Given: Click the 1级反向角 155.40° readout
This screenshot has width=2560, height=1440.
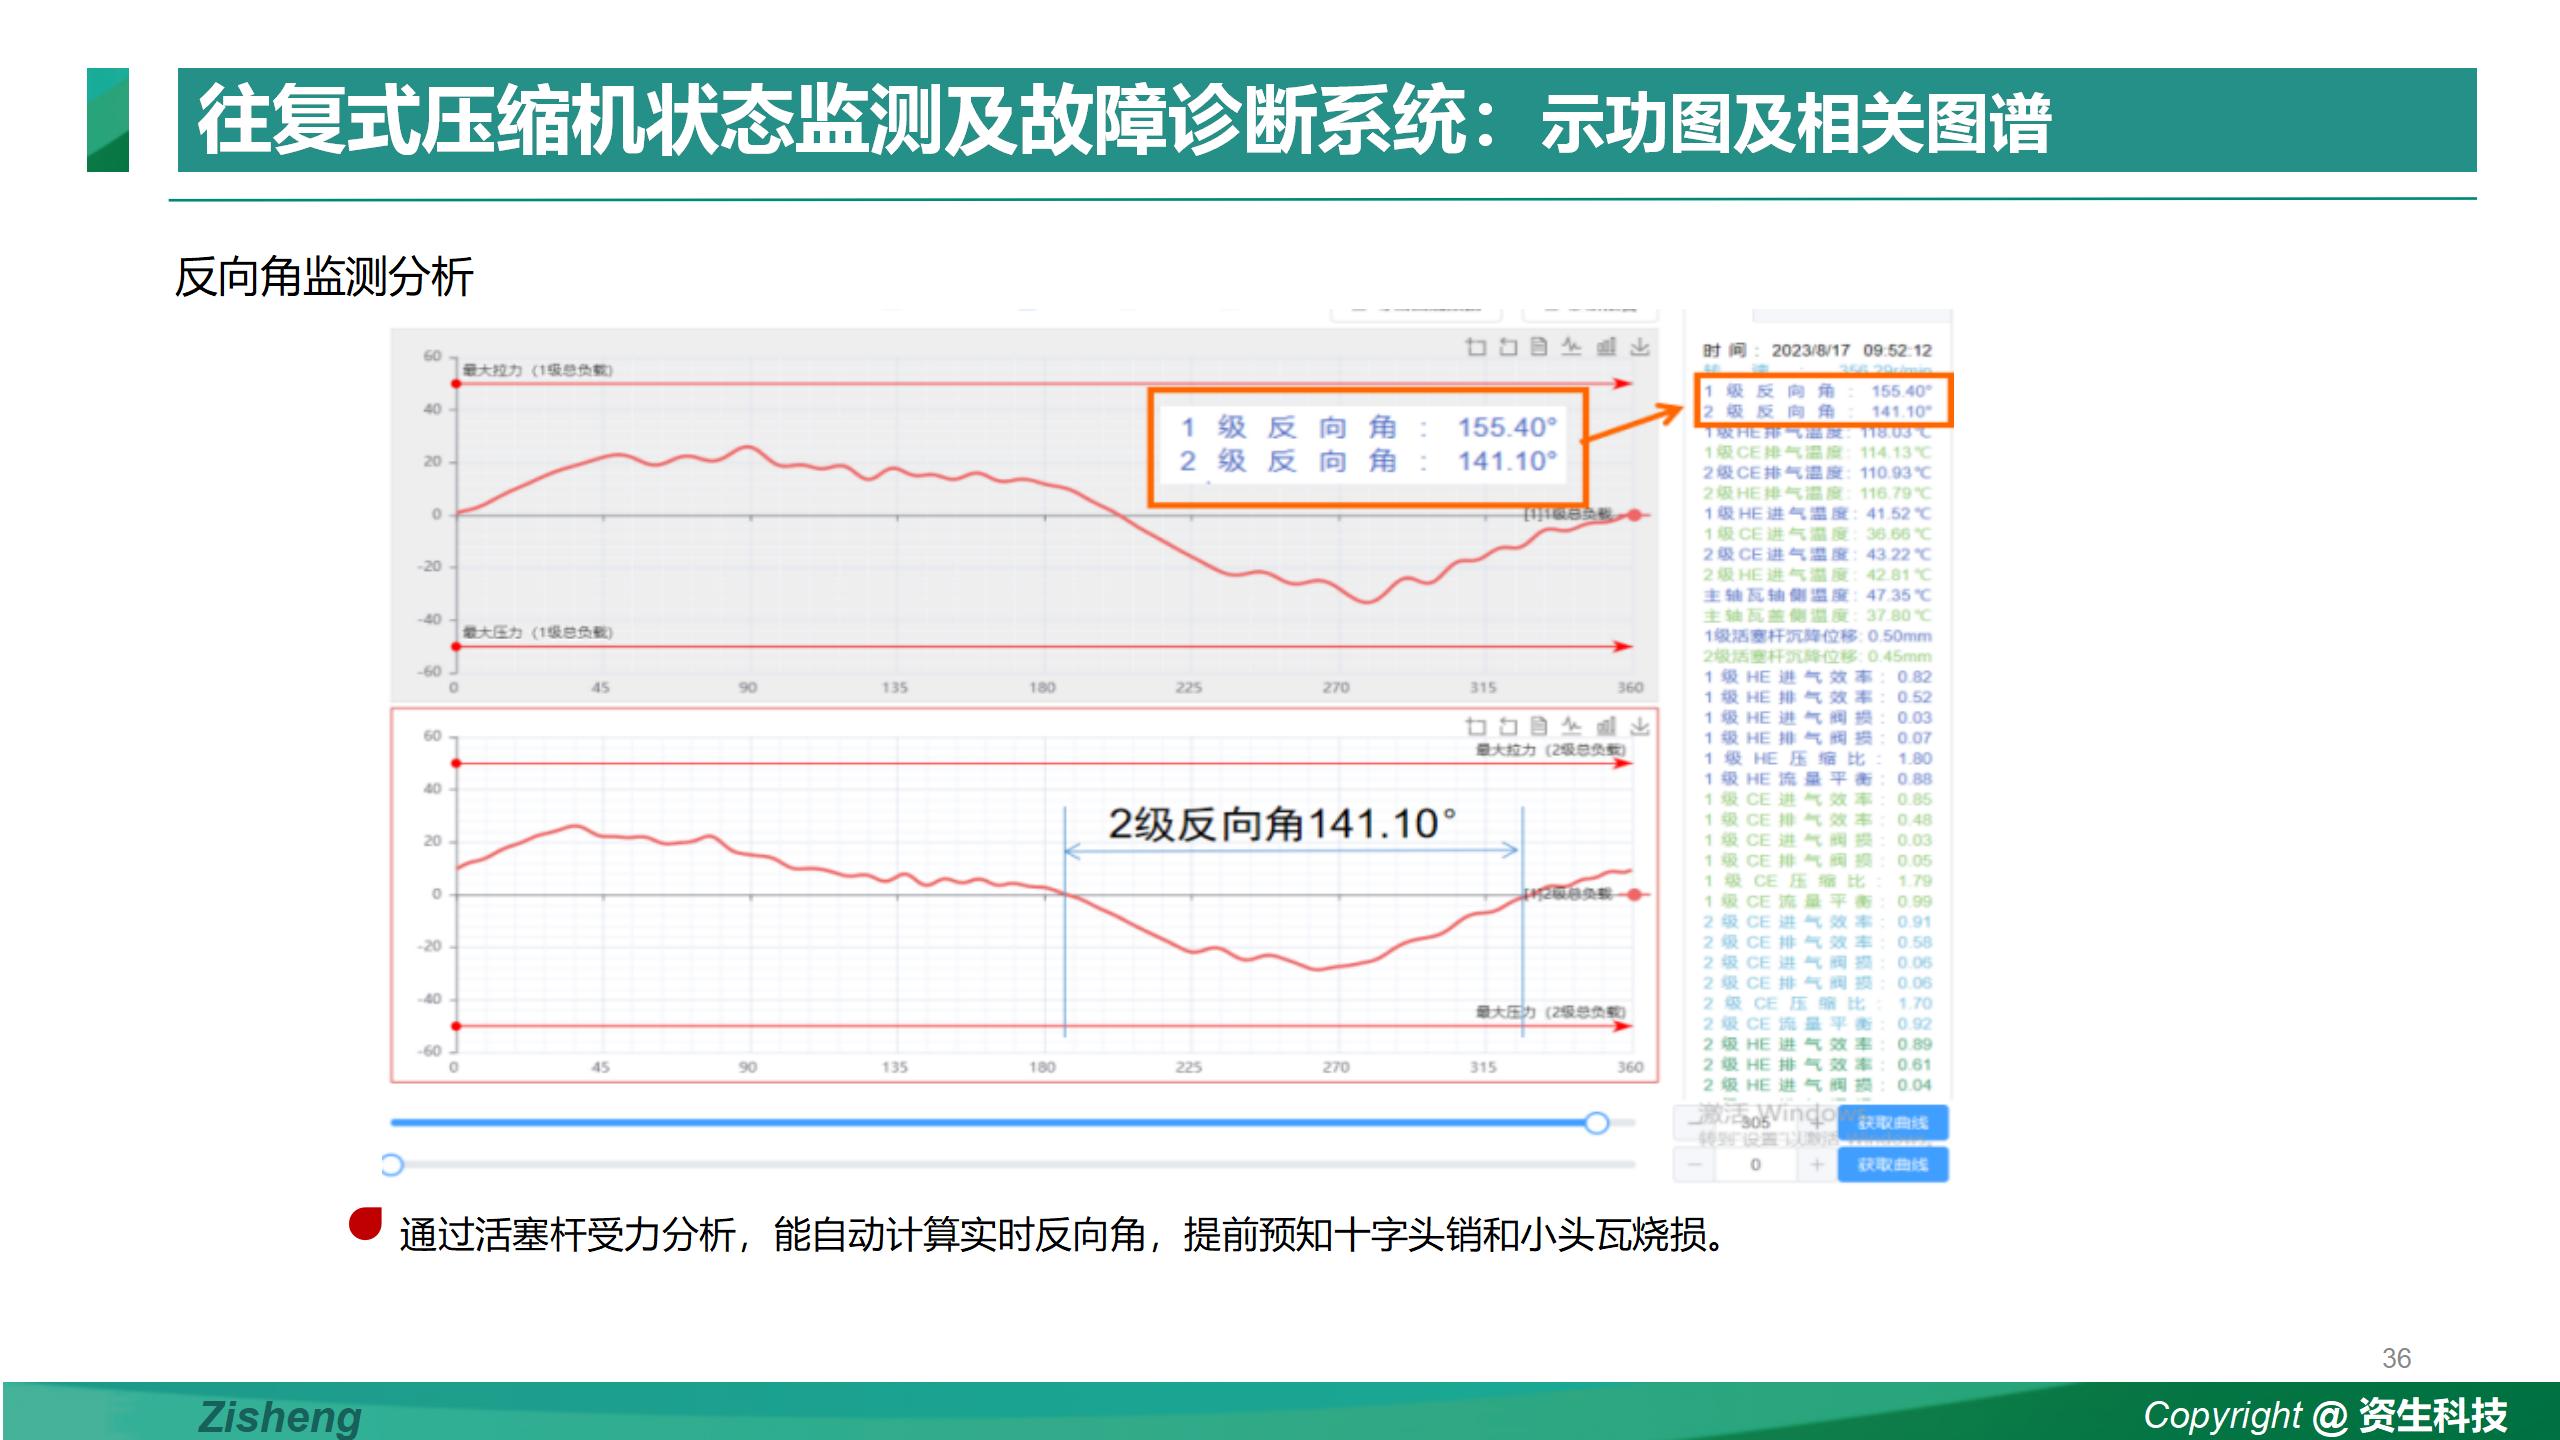Looking at the screenshot, I should coord(1818,391).
